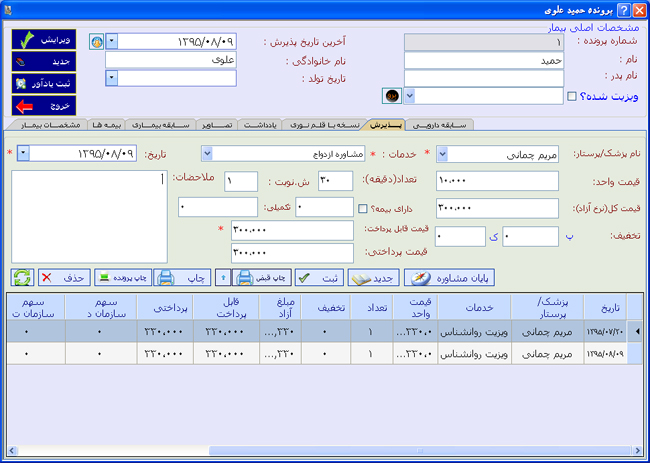Switch to the نسخه با قلم نوری tab
The height and width of the screenshot is (463, 650).
[324, 125]
